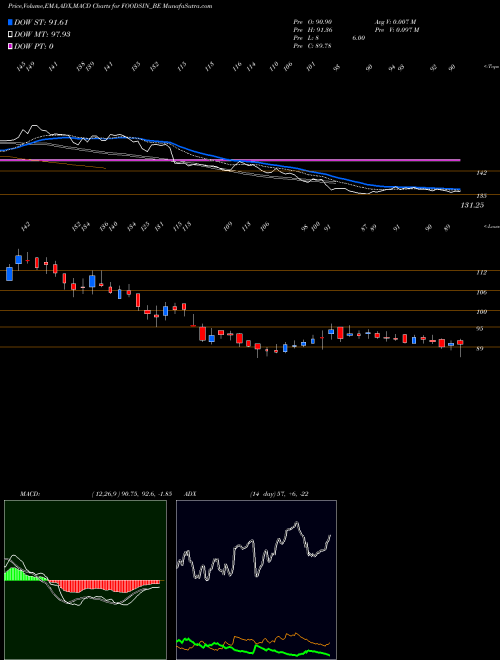Click the 131.25 price label under EMA chart
This screenshot has height=660, width=500.
pos(472,205)
